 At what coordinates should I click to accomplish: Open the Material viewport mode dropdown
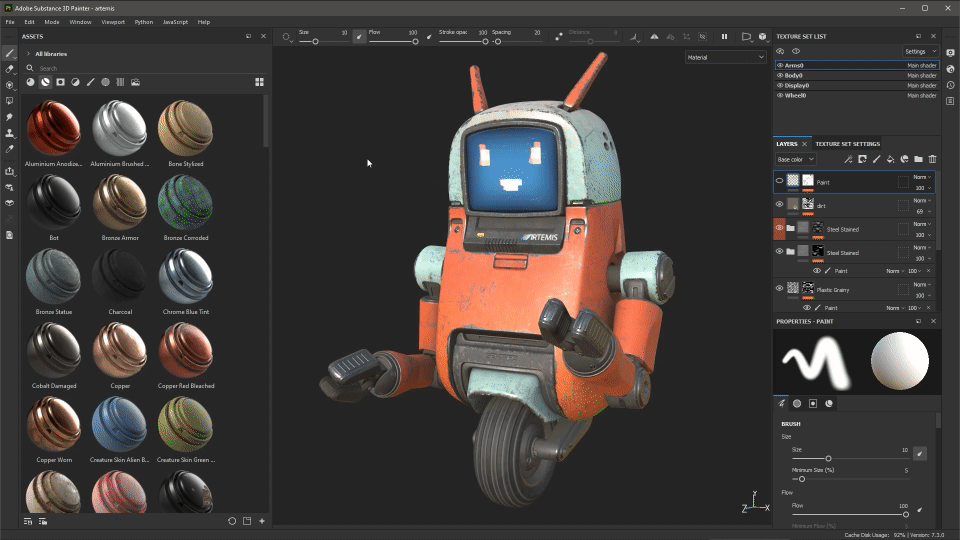point(725,57)
